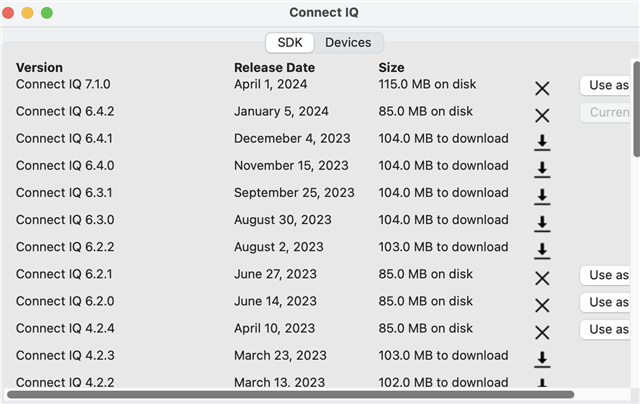This screenshot has width=640, height=404.
Task: Select the SDK tab
Action: [x=290, y=43]
